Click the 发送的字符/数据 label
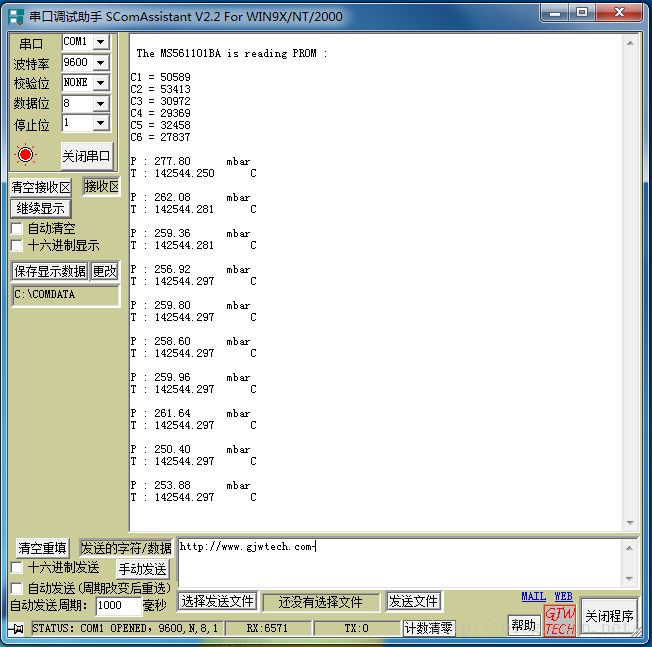Viewport: 652px width, 647px height. 126,548
